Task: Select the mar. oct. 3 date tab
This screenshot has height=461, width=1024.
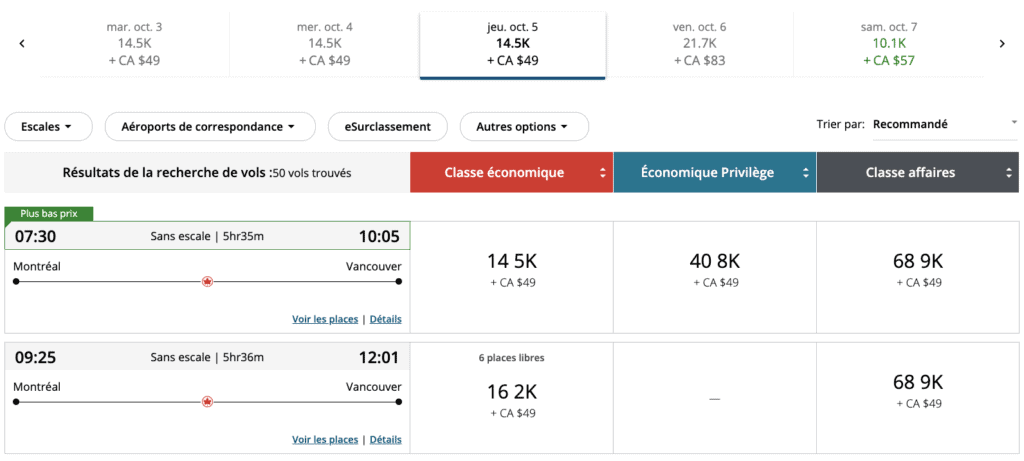Action: [134, 43]
